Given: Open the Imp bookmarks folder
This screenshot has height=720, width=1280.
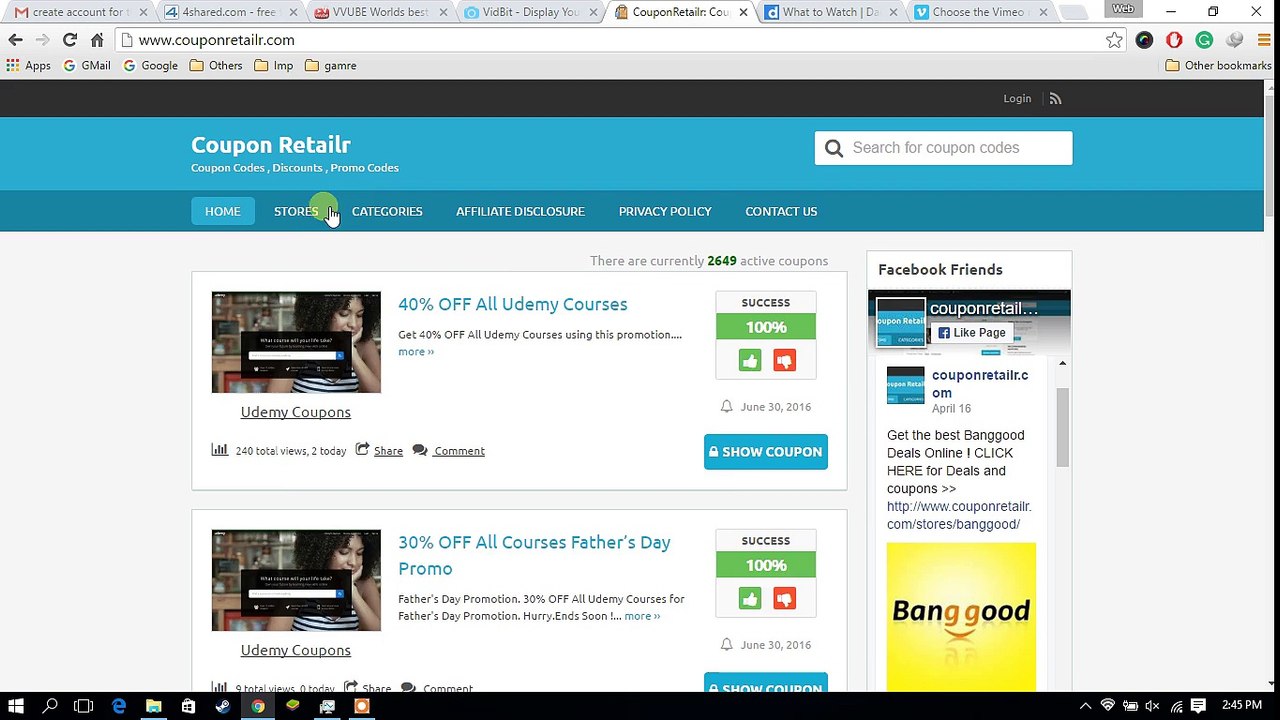Looking at the screenshot, I should click(274, 65).
